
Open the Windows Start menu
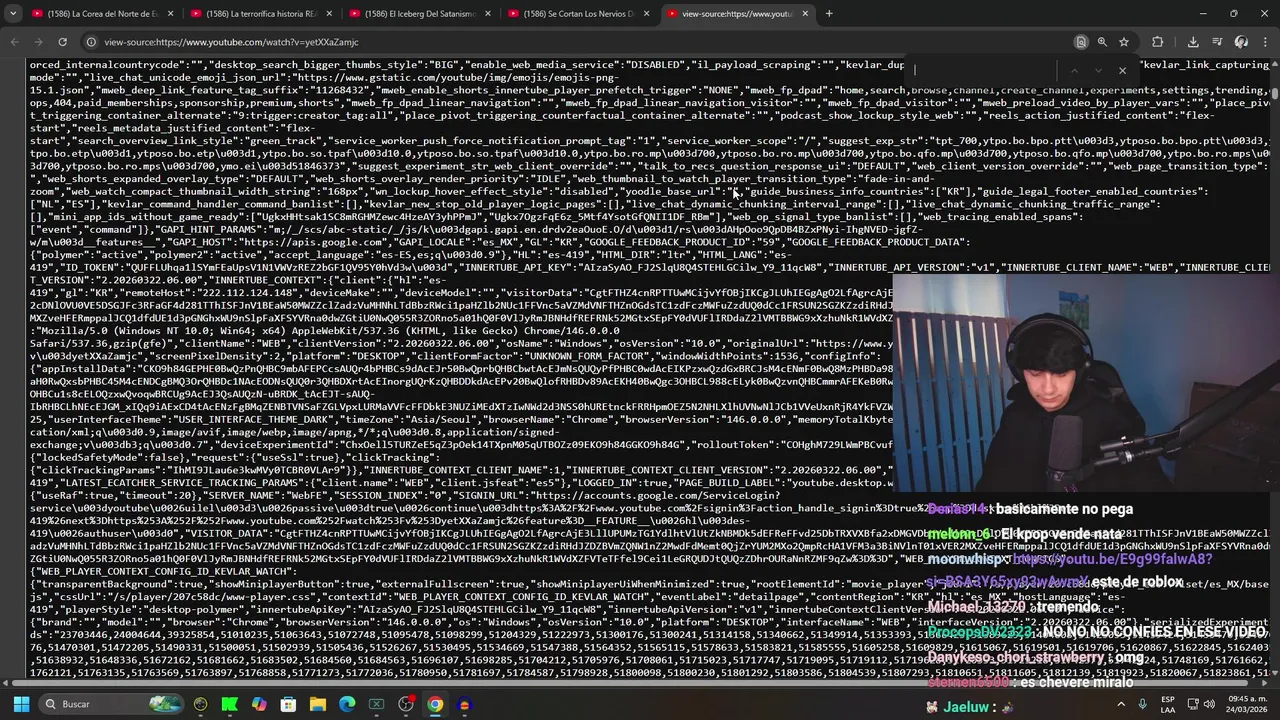[x=21, y=704]
